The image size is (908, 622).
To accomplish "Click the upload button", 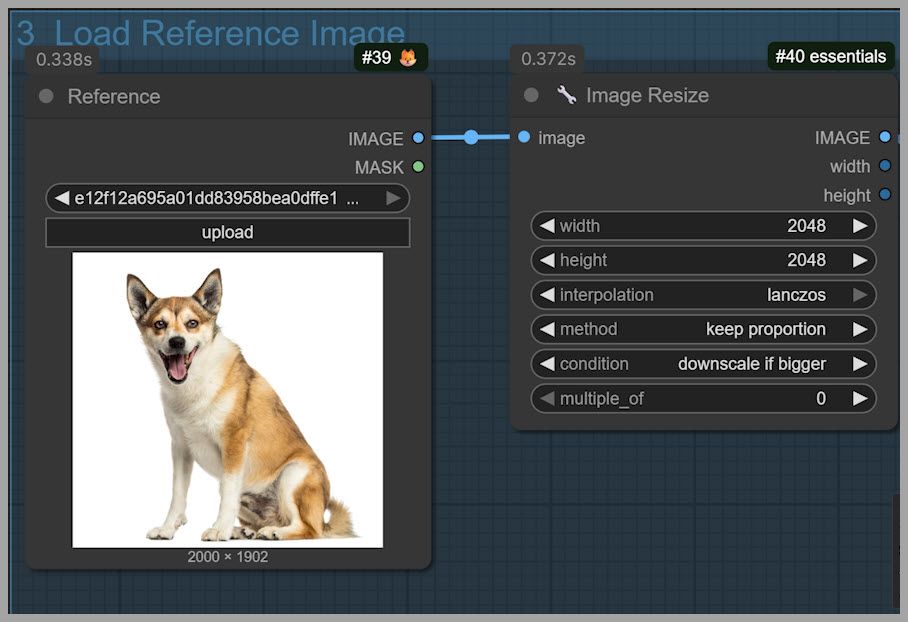I will click(x=228, y=232).
